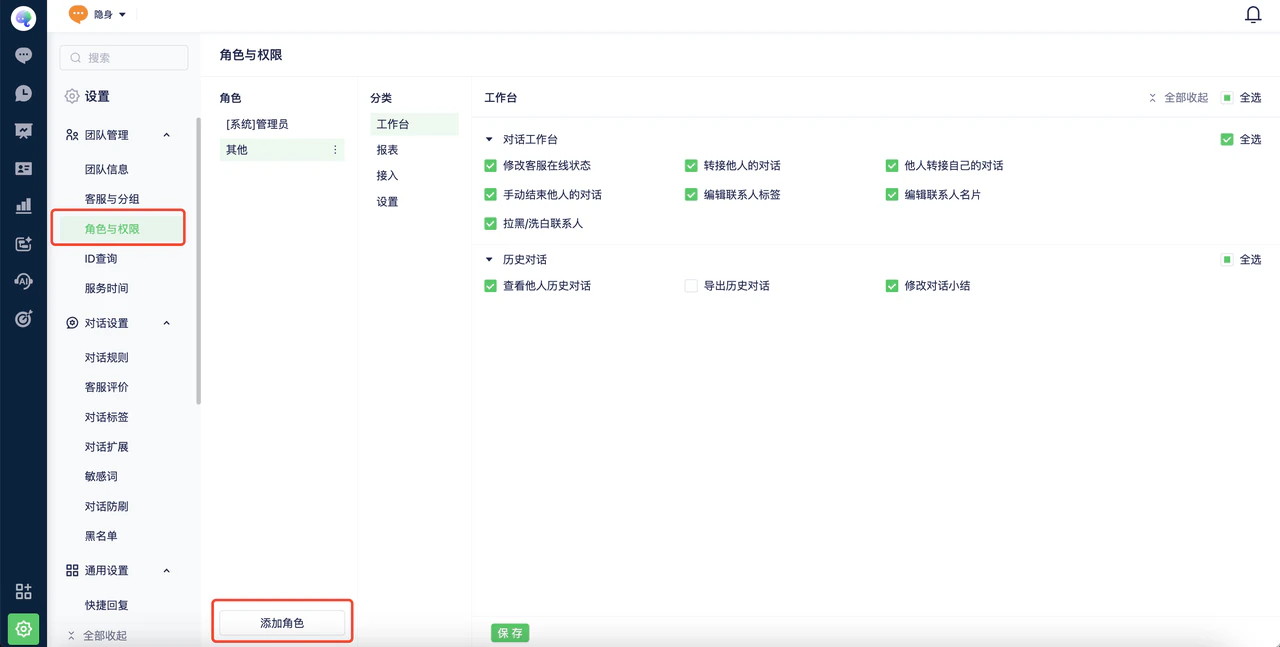Screen dimensions: 1280x647
Task: Open 快捷回复 settings page
Action: (x=107, y=606)
